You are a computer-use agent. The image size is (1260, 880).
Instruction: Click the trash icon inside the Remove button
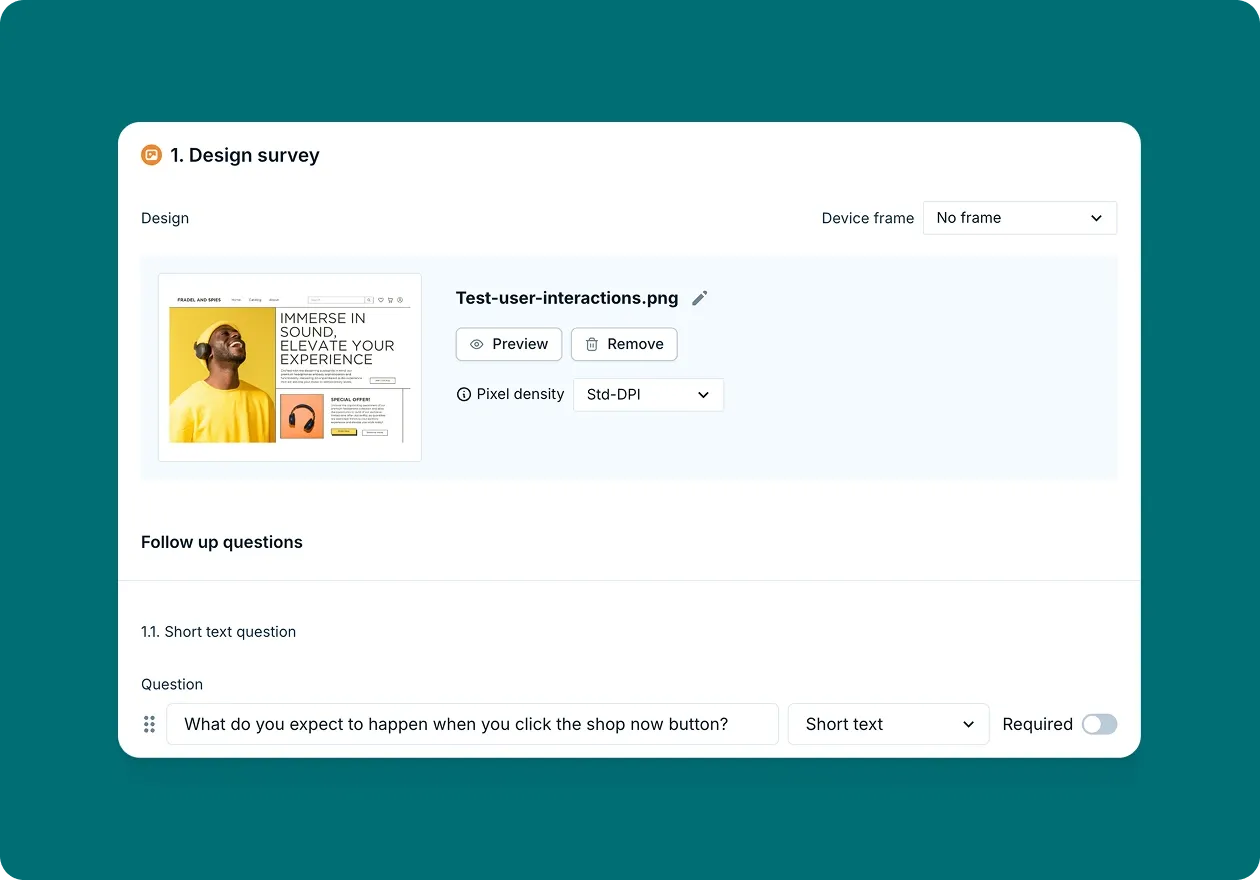(591, 344)
